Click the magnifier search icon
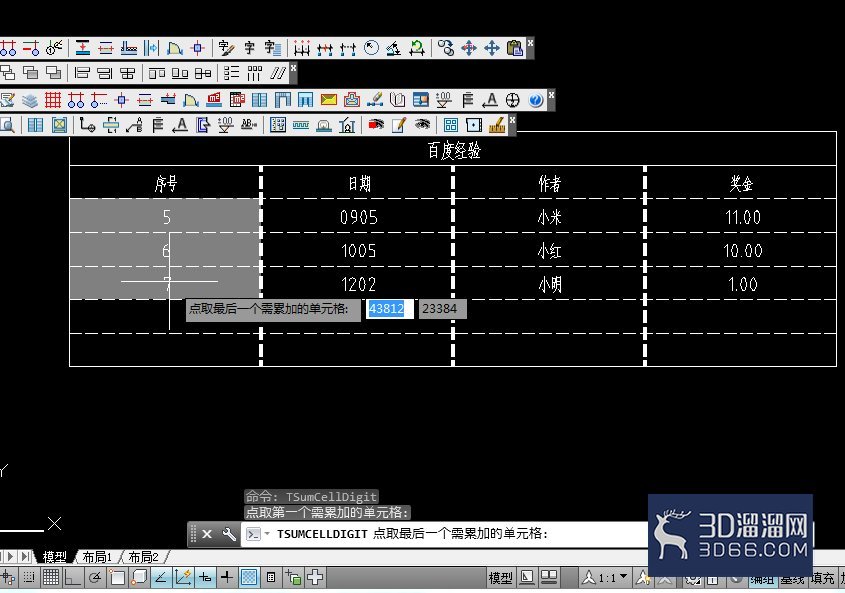Image resolution: width=845 pixels, height=593 pixels. coord(7,125)
